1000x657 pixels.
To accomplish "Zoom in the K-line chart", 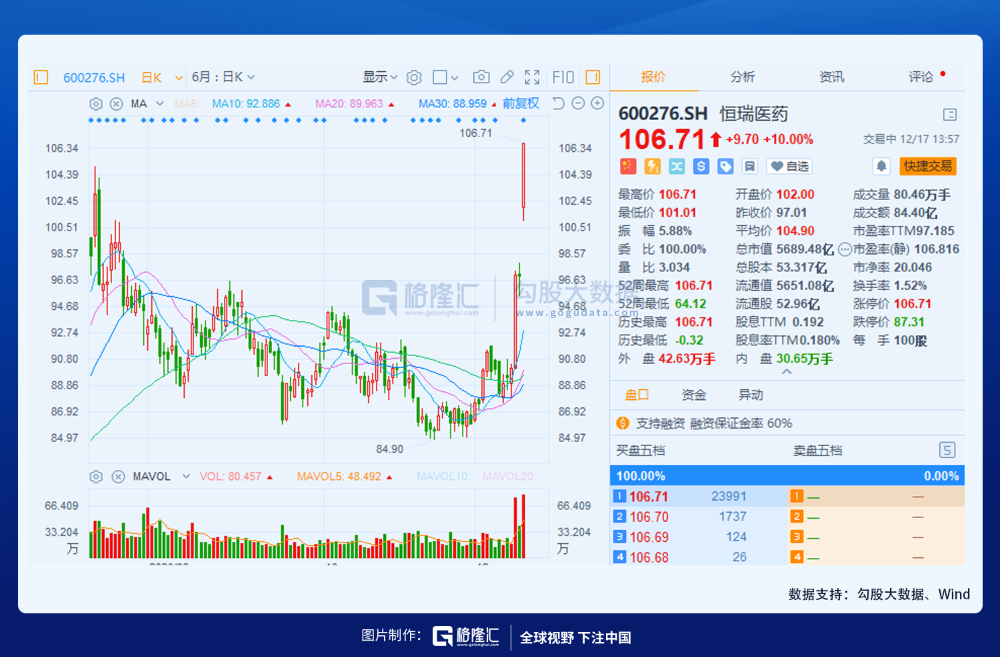I will 598,103.
